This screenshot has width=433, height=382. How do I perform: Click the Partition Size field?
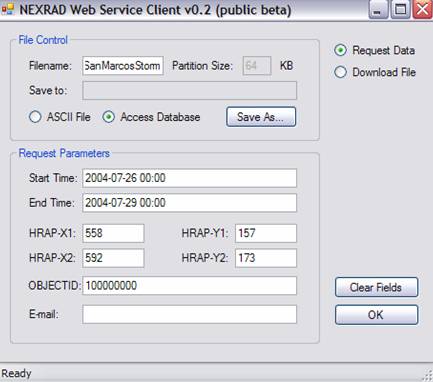[x=257, y=66]
